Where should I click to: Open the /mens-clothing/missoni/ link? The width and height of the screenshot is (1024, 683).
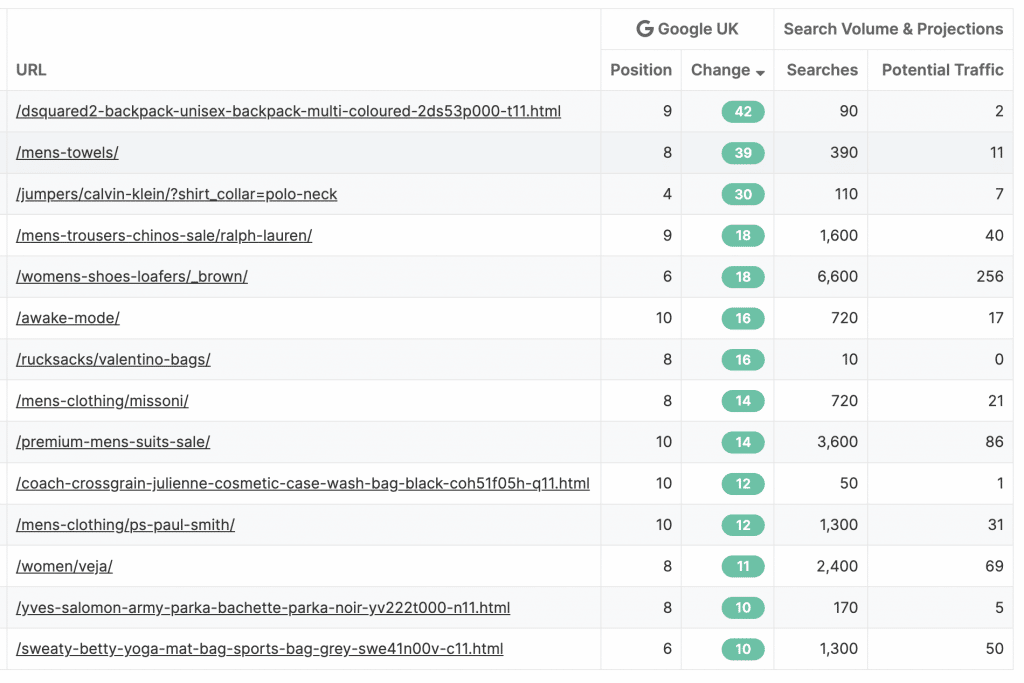point(102,401)
